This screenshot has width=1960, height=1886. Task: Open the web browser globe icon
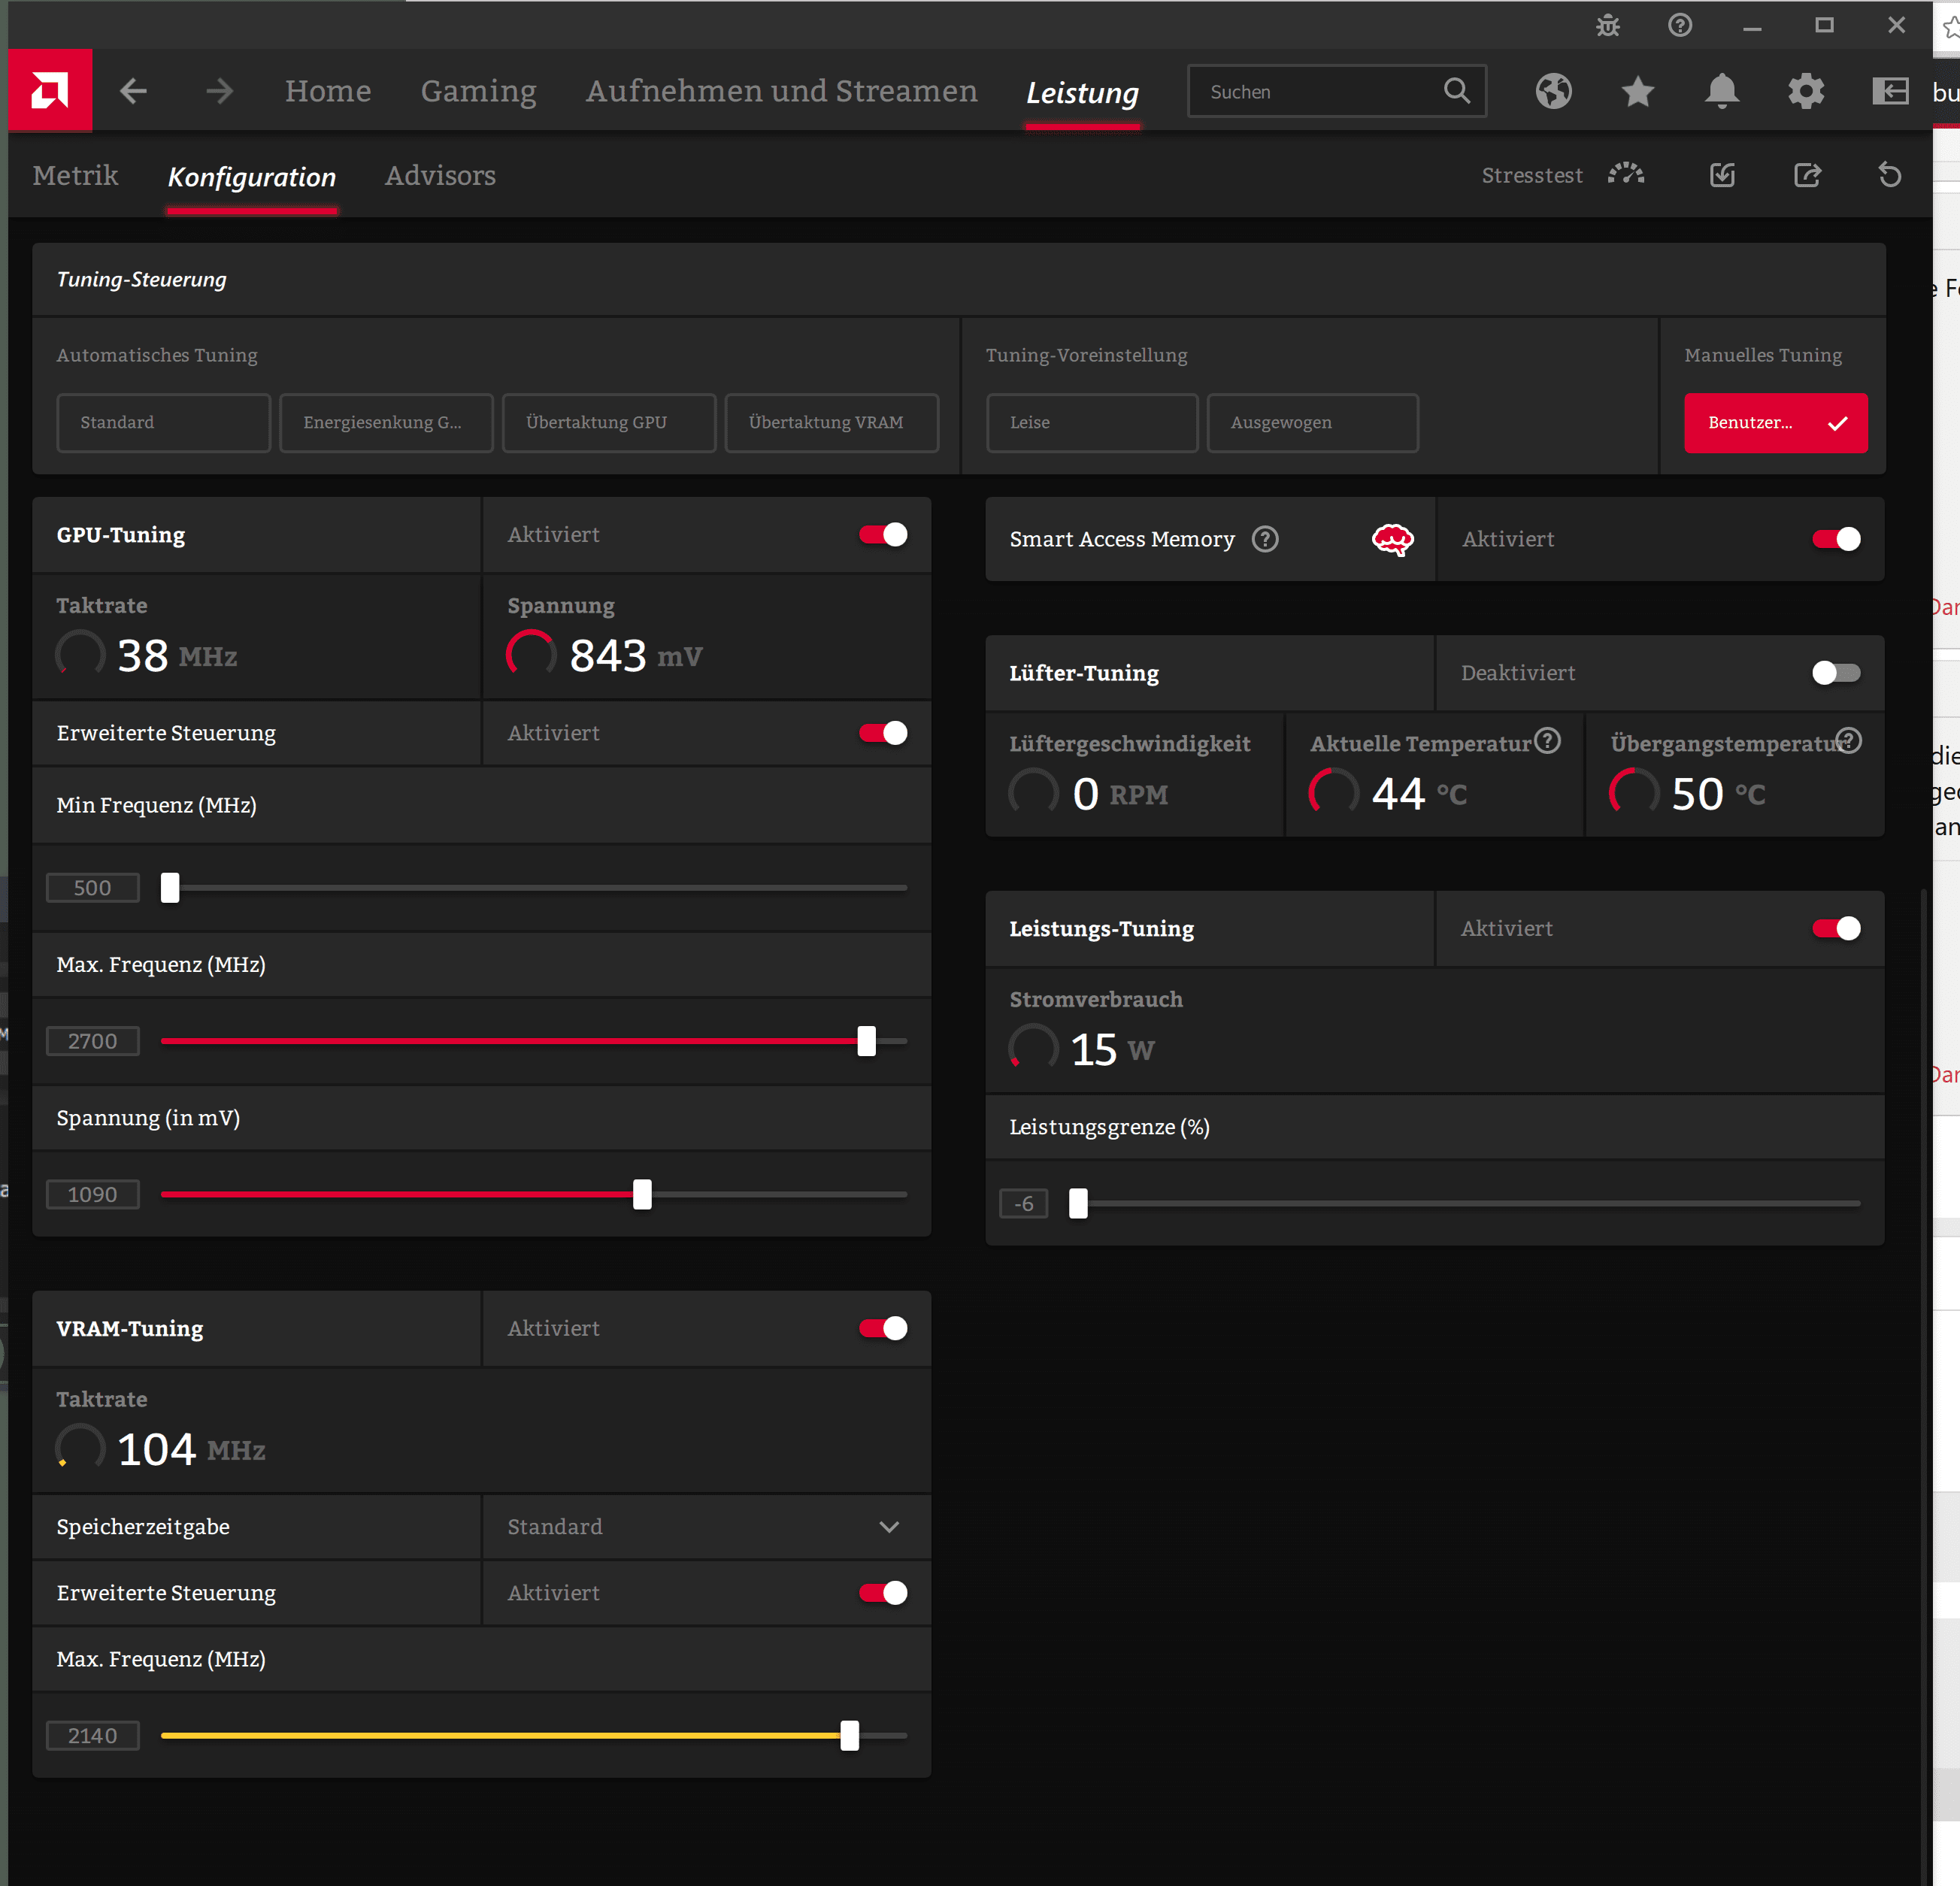click(1553, 91)
